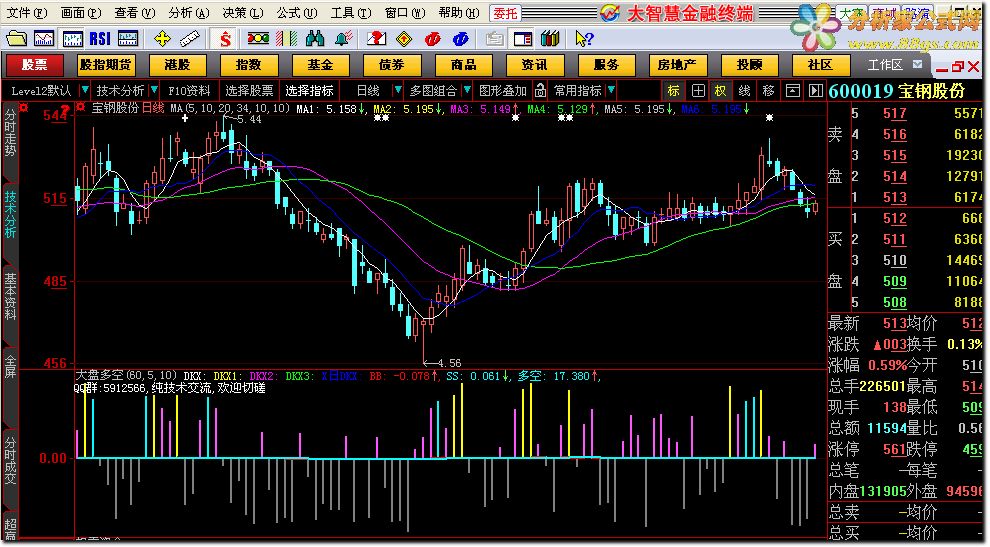Select the 港股 category button
990x547 pixels.
point(177,64)
